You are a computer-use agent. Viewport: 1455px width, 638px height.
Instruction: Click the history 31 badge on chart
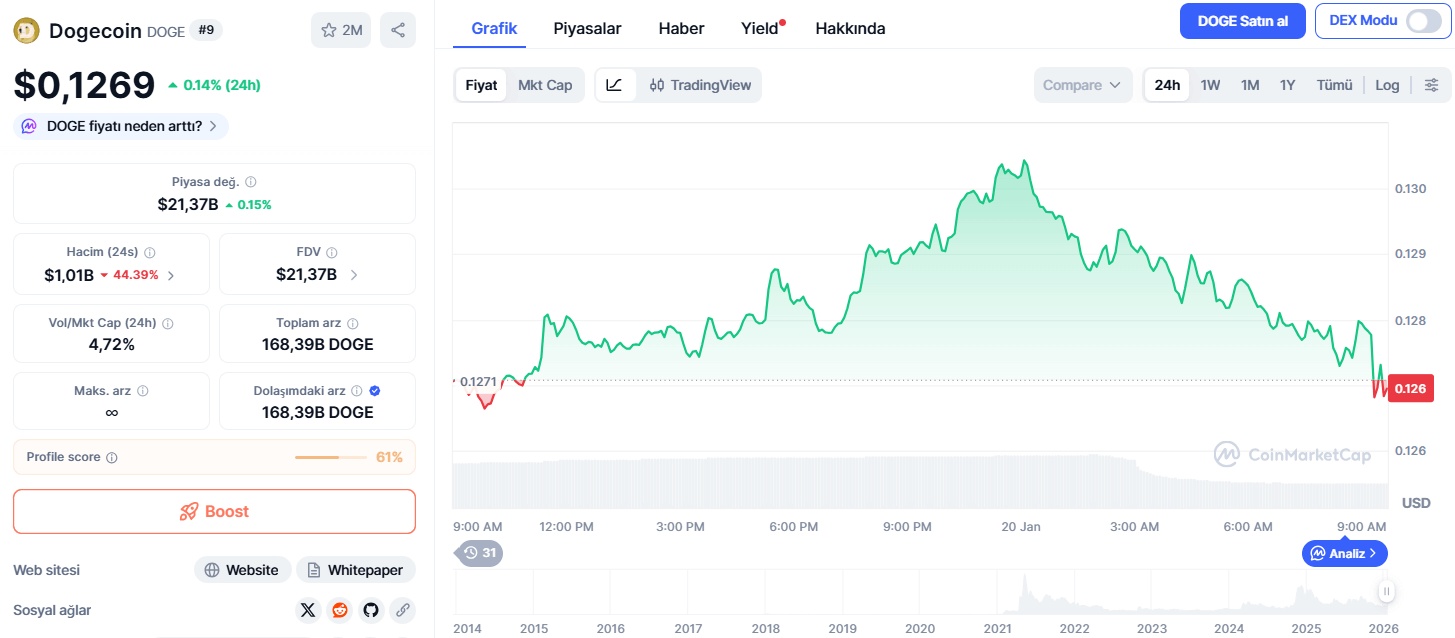(479, 552)
